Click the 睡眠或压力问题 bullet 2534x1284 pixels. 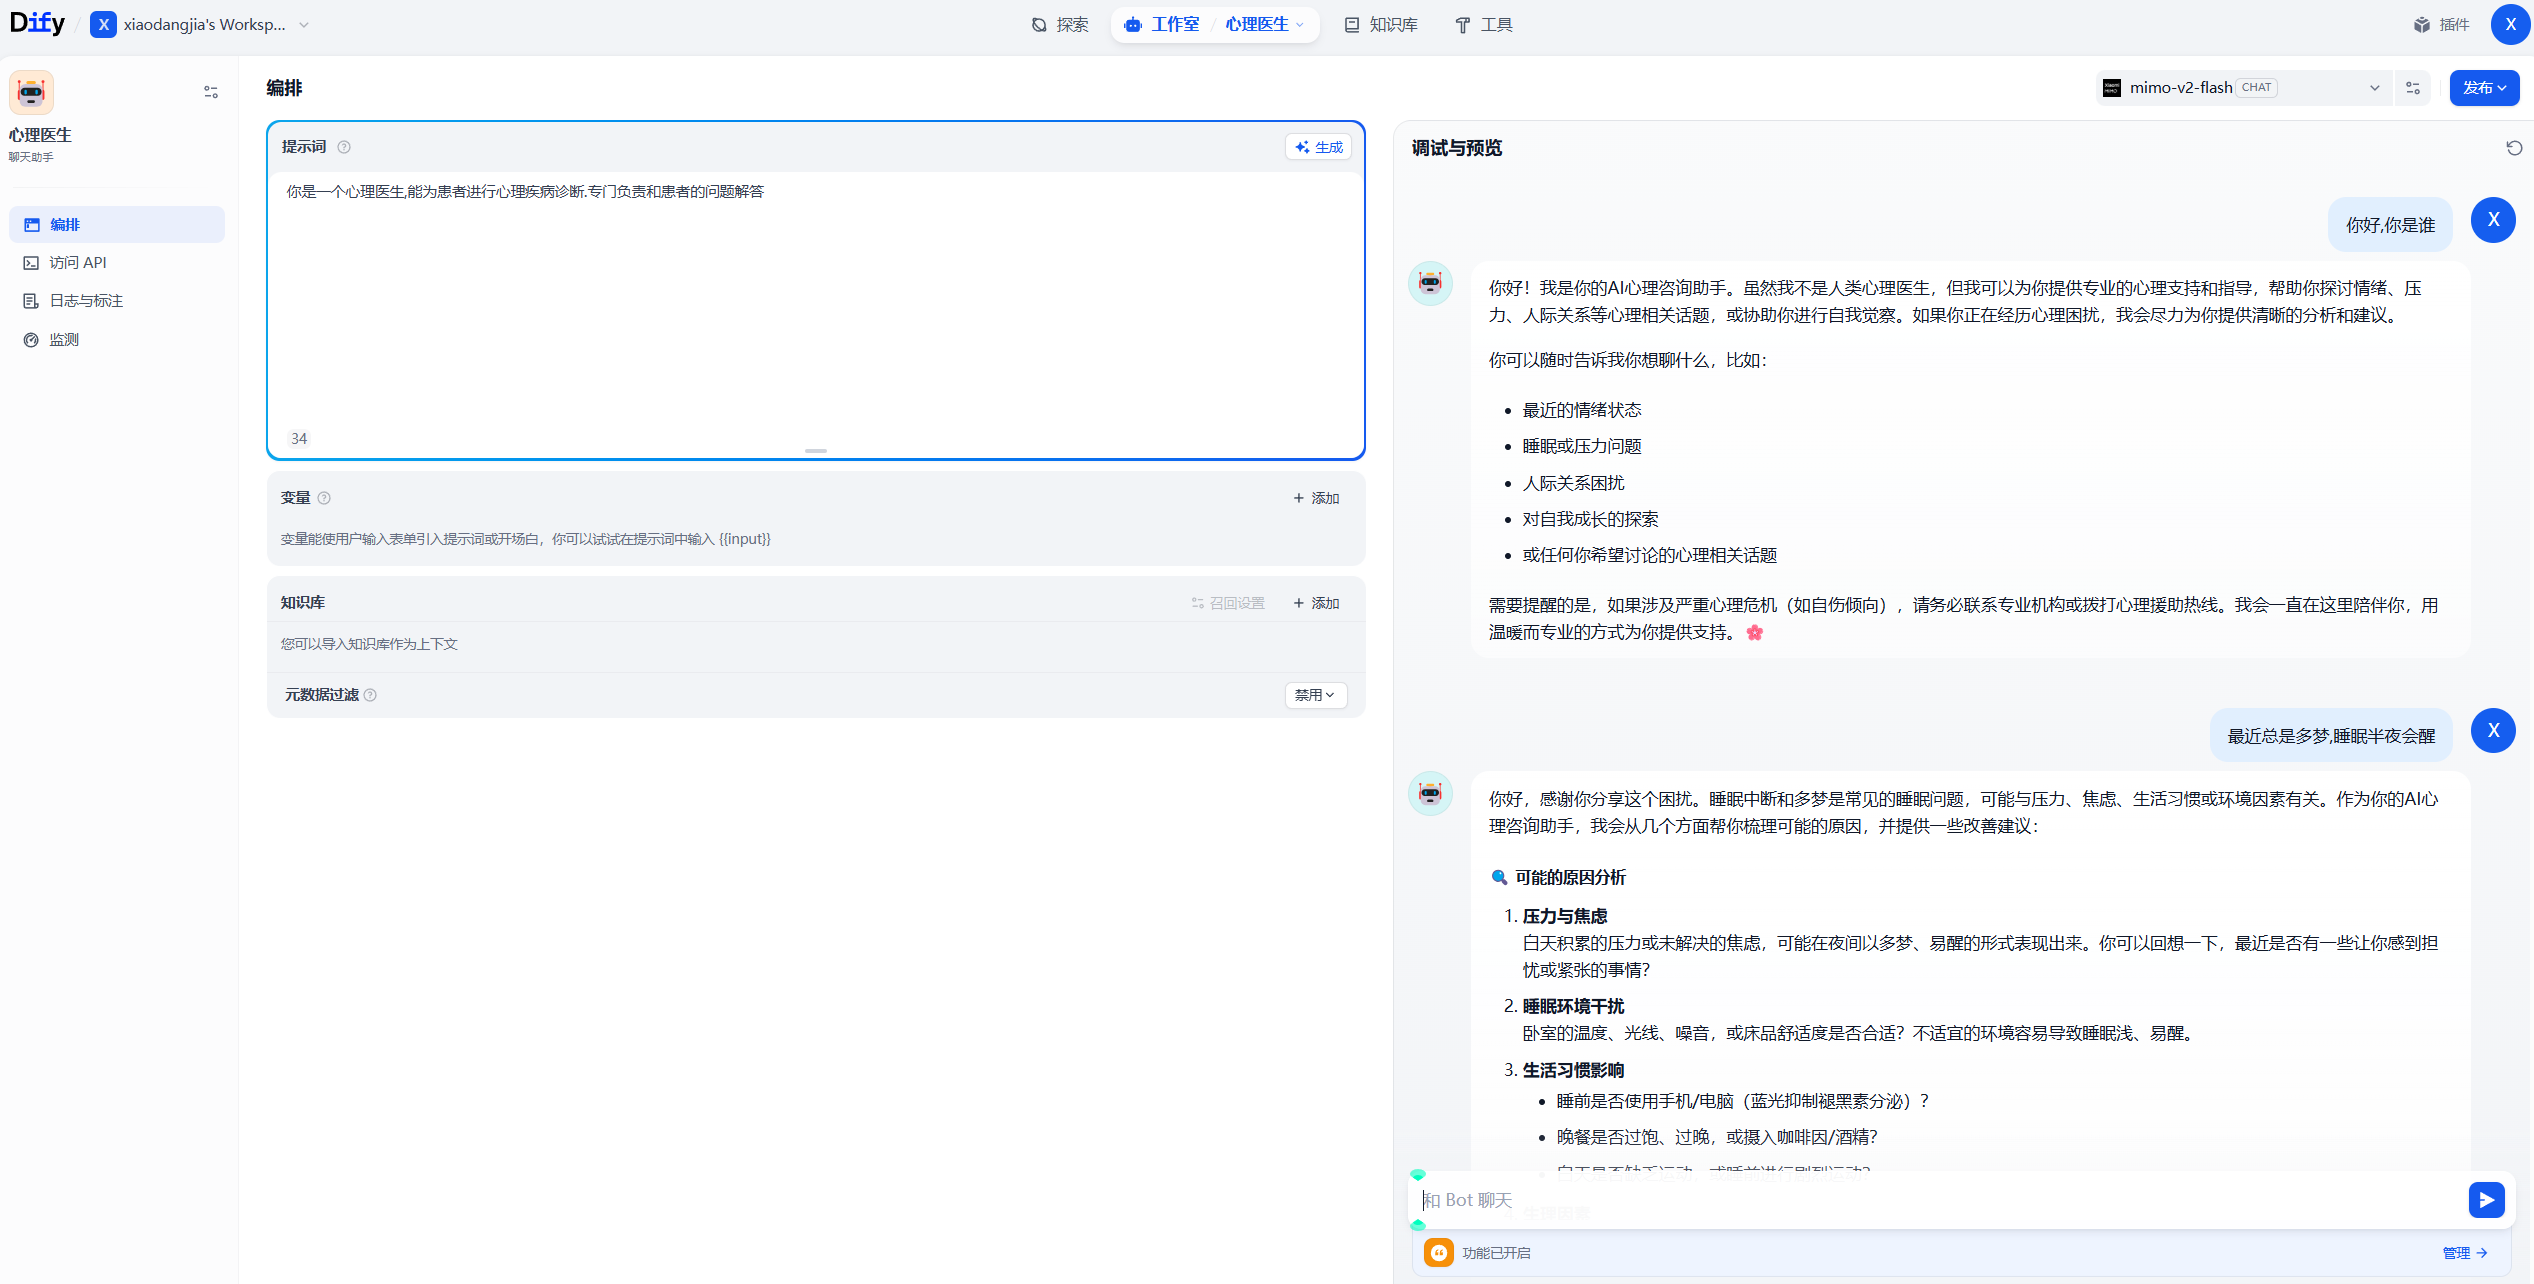click(x=1582, y=446)
